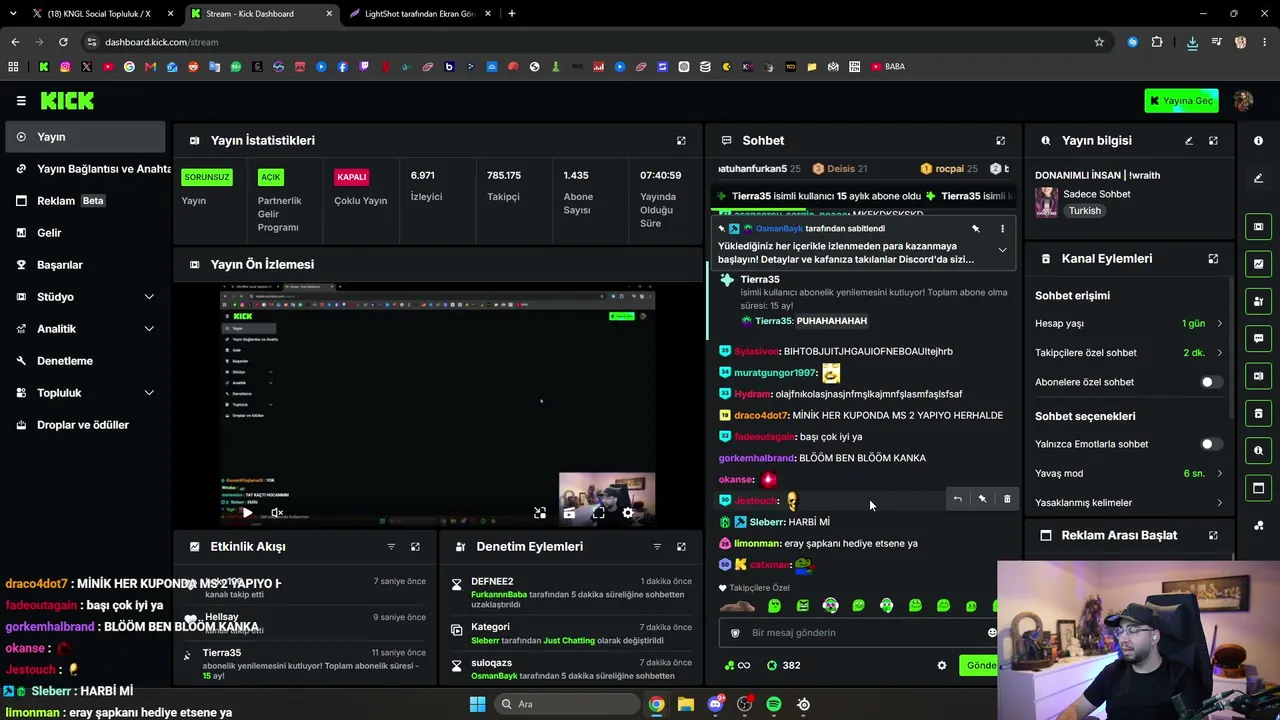Image resolution: width=1280 pixels, height=720 pixels.
Task: Toggle the ad break widget in right sidebar
Action: coord(1258,488)
